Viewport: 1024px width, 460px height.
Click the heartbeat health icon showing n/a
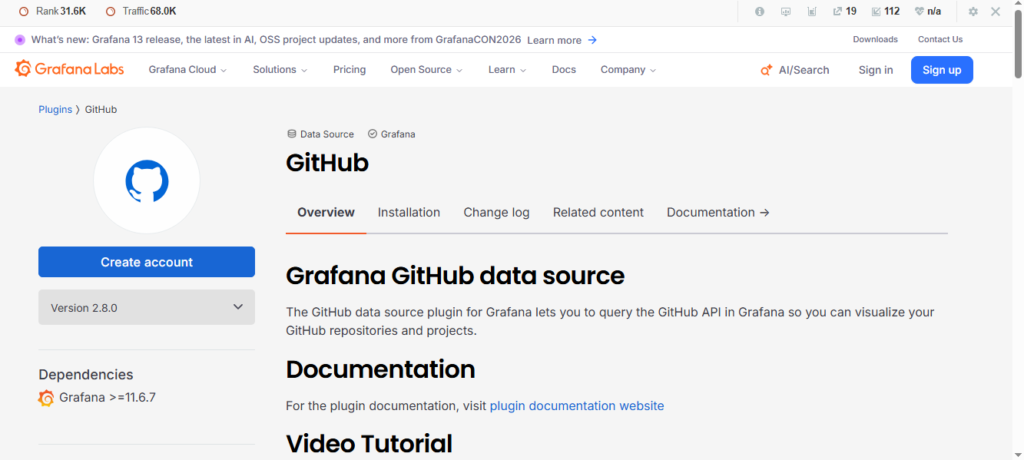tap(920, 12)
